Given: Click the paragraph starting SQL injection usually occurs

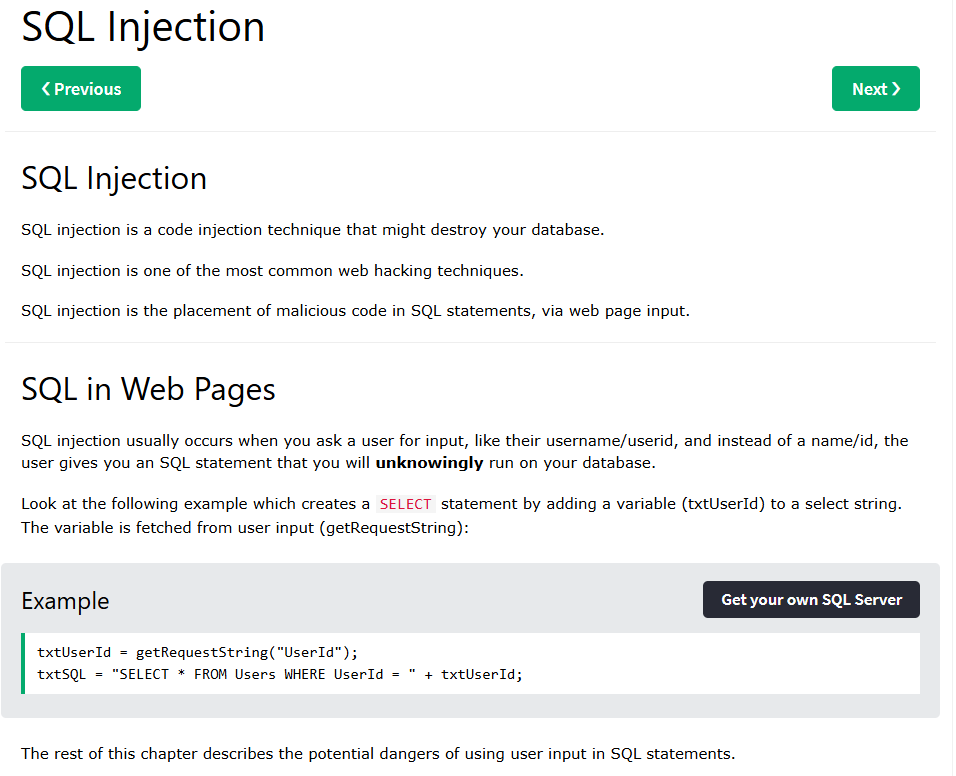Looking at the screenshot, I should [464, 451].
